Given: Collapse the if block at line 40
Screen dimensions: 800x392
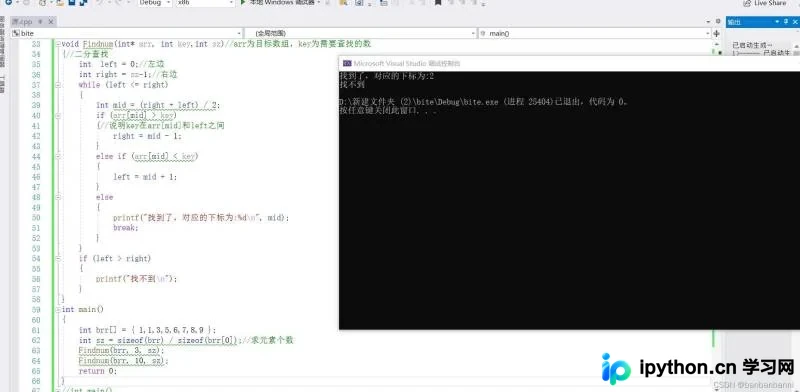Looking at the screenshot, I should tap(58, 116).
